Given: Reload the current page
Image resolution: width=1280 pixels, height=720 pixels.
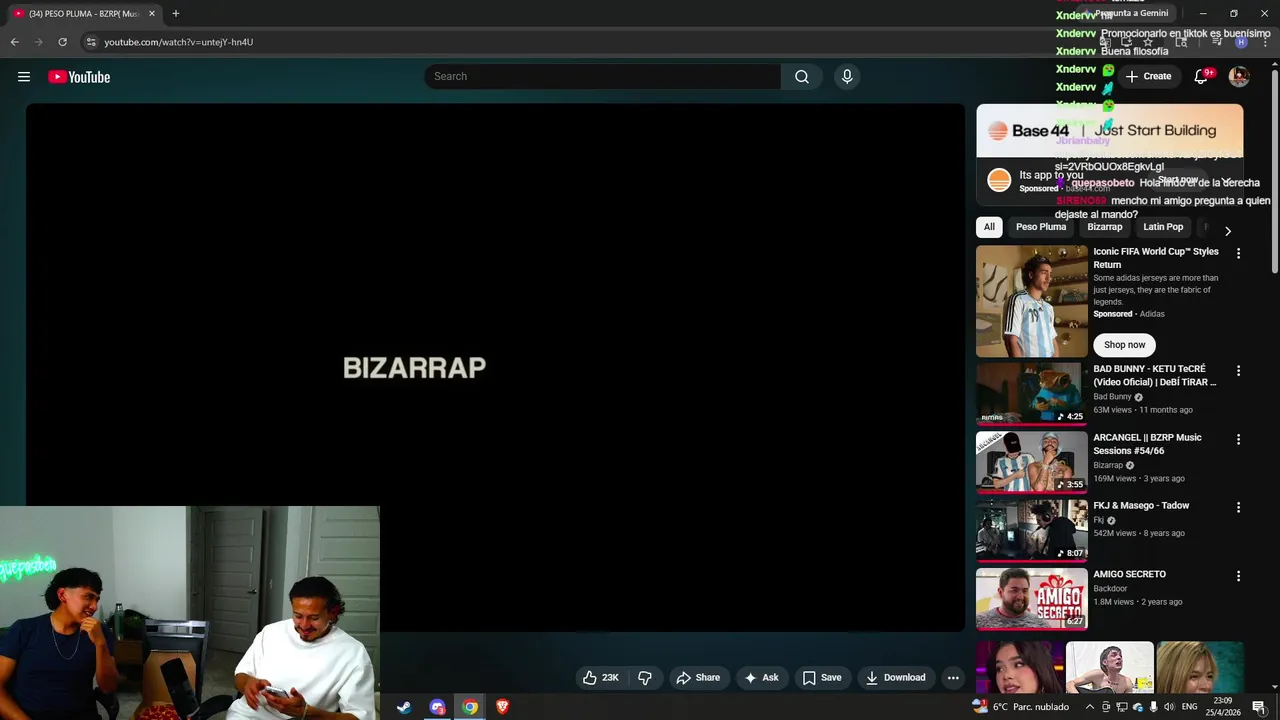Looking at the screenshot, I should click(x=62, y=42).
